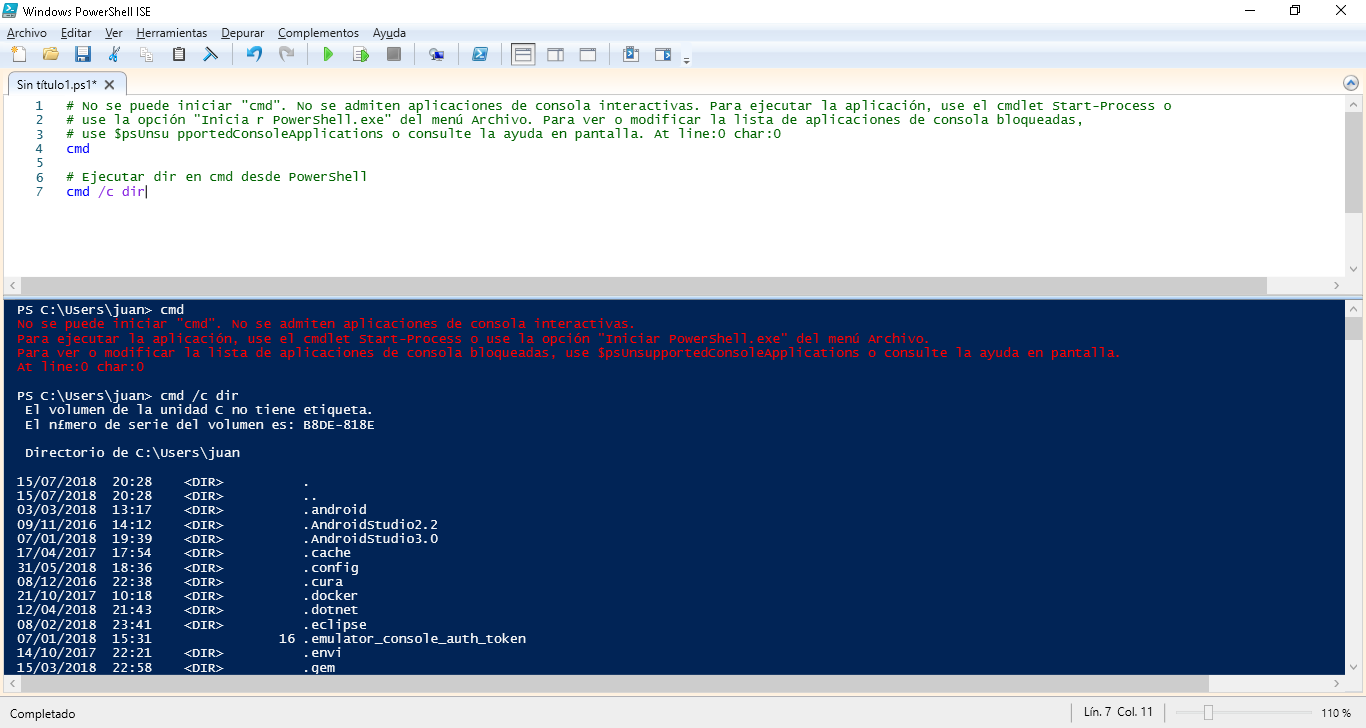
Task: Click line number 1 in the editor gutter
Action: tap(38, 105)
